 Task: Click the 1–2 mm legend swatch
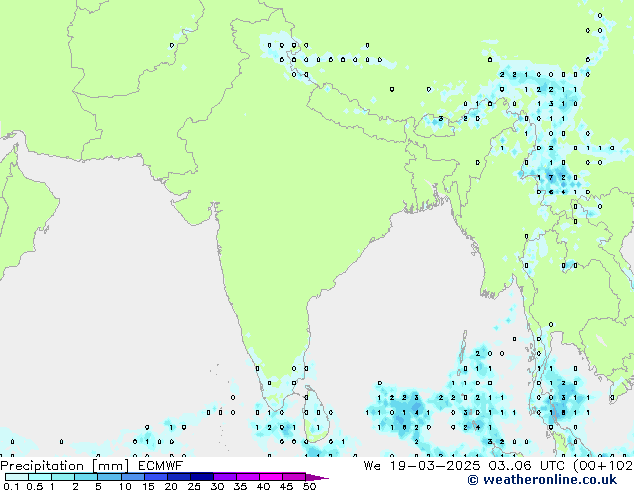pos(63,477)
